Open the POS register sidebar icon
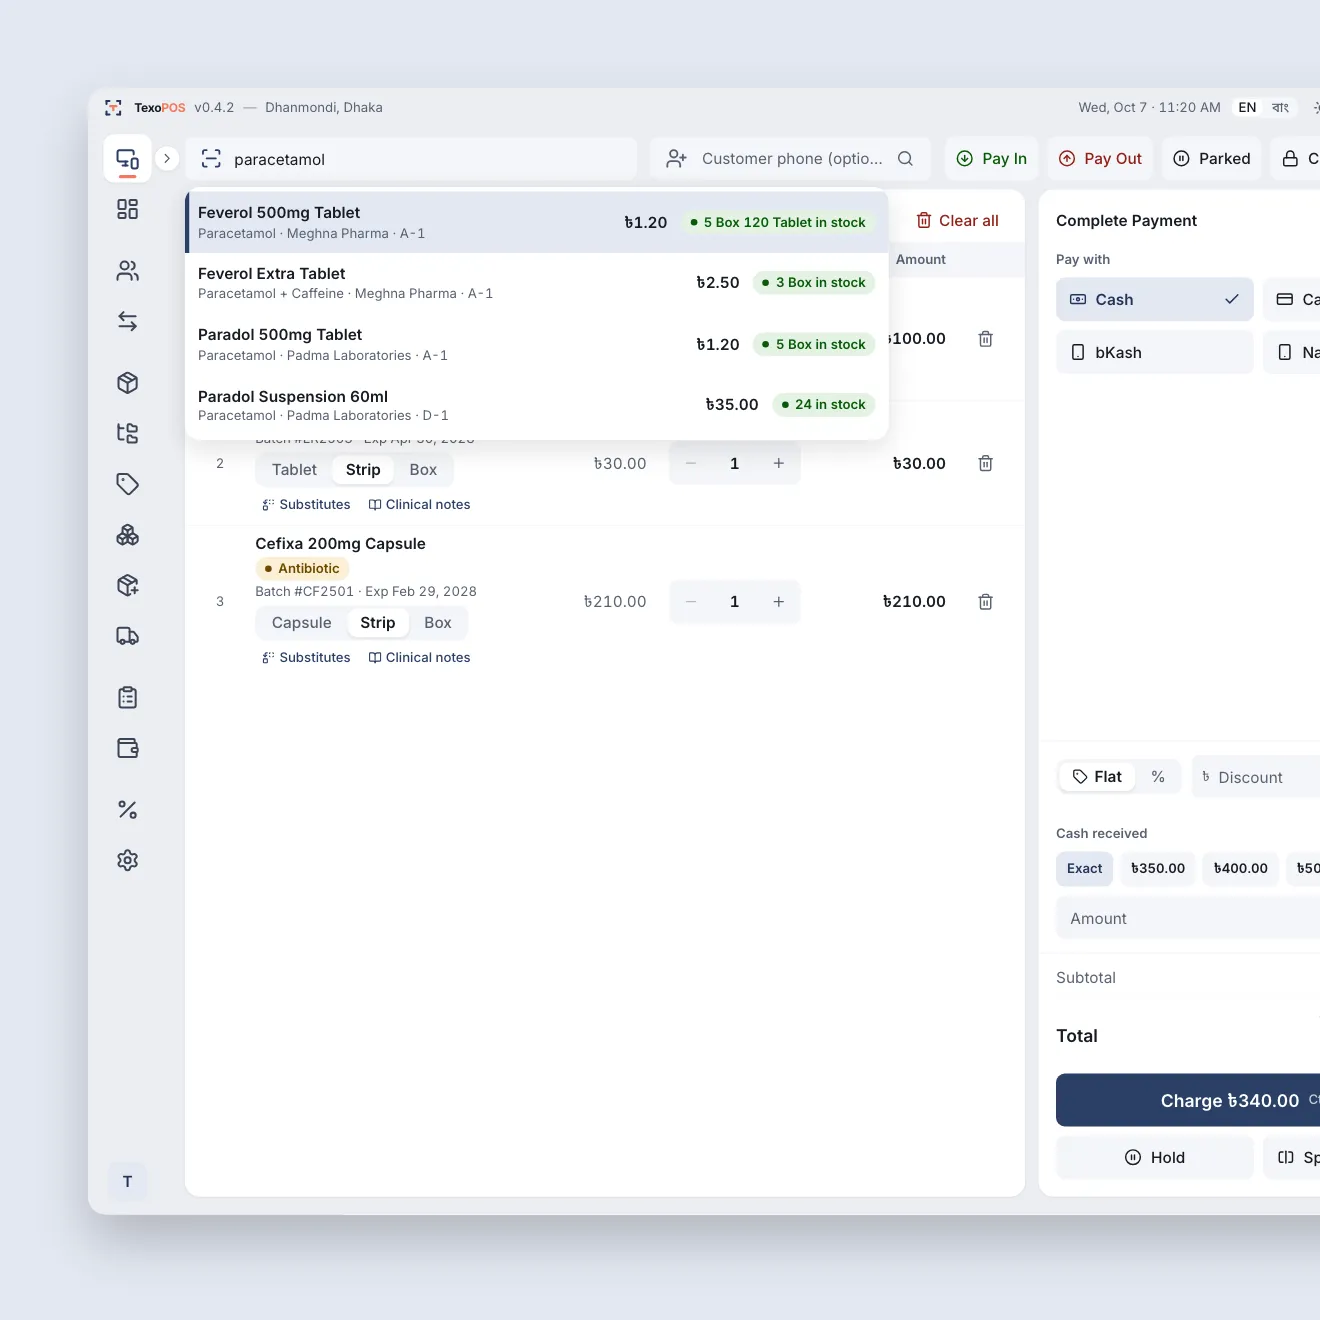Image resolution: width=1320 pixels, height=1320 pixels. point(127,159)
